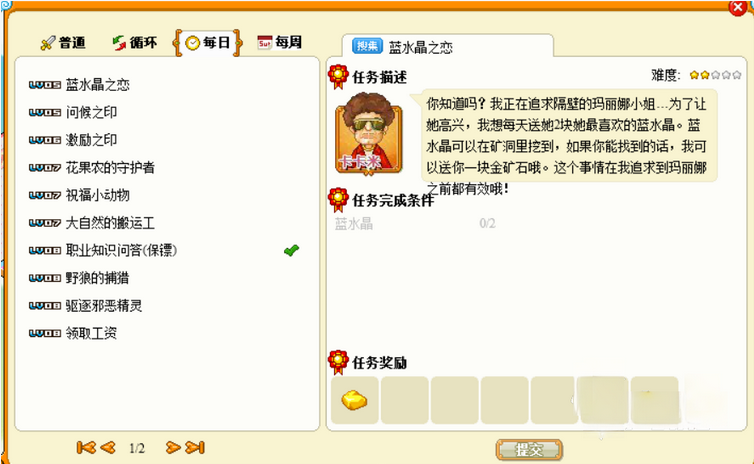Close the quest window

(x=738, y=7)
